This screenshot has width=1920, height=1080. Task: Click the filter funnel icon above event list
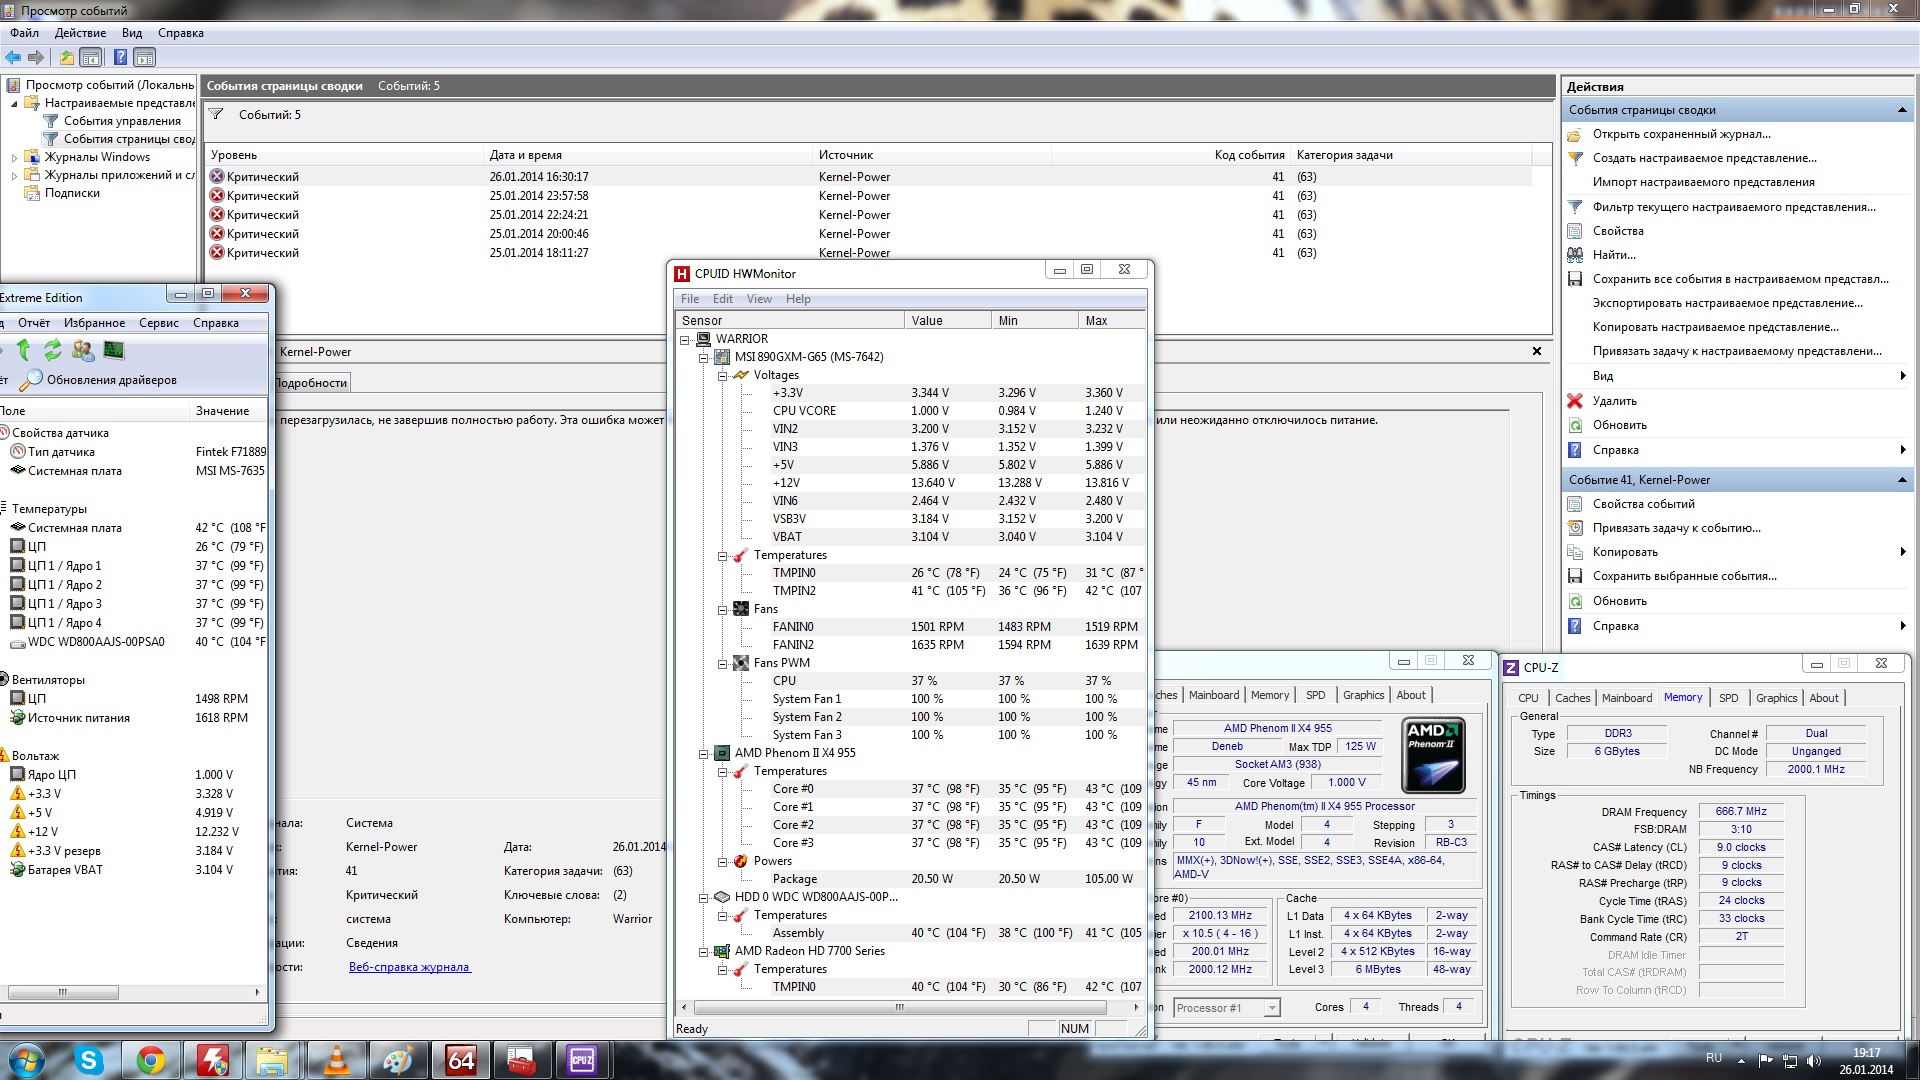point(216,115)
